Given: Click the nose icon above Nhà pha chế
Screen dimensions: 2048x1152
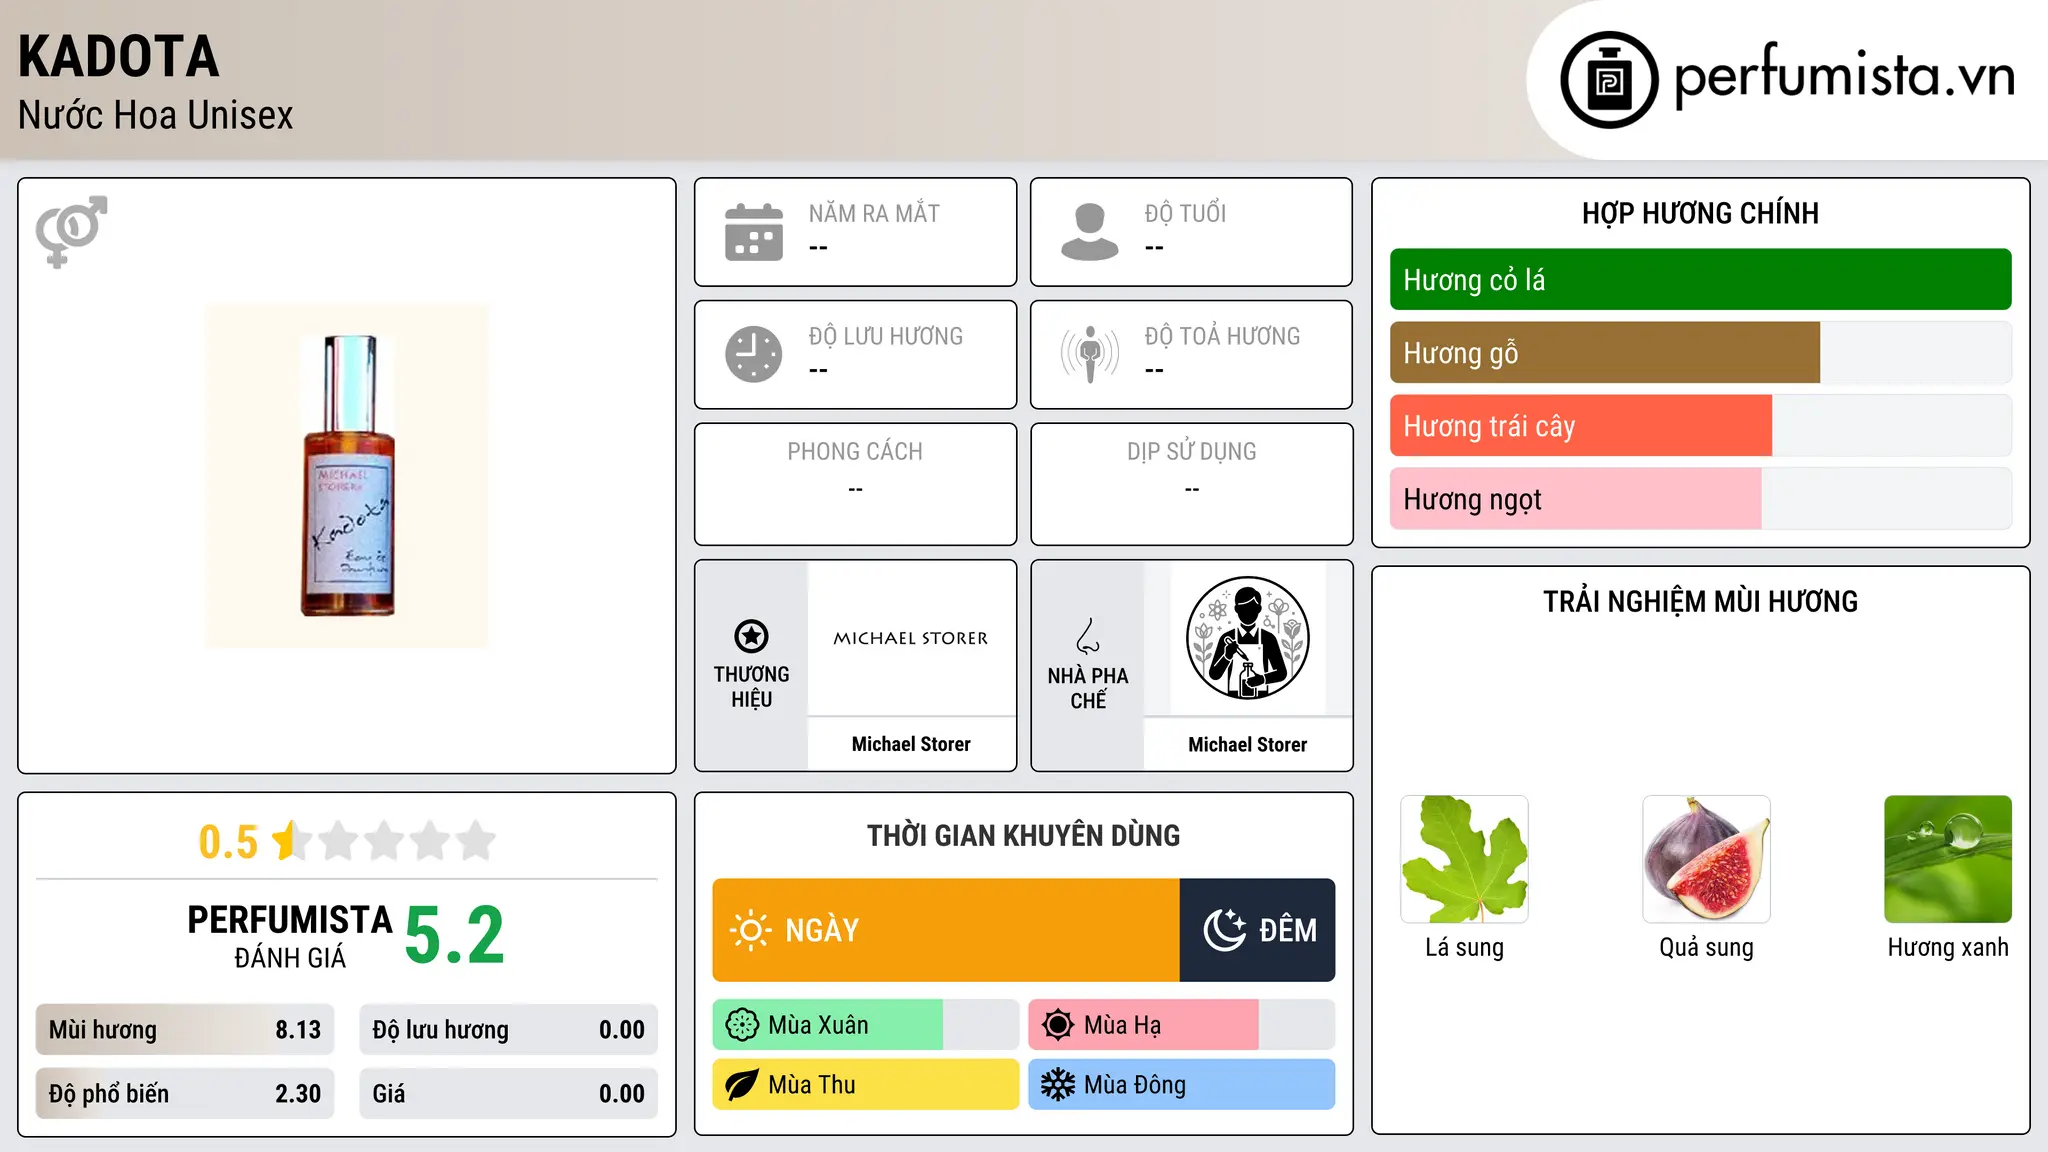Looking at the screenshot, I should tap(1088, 636).
